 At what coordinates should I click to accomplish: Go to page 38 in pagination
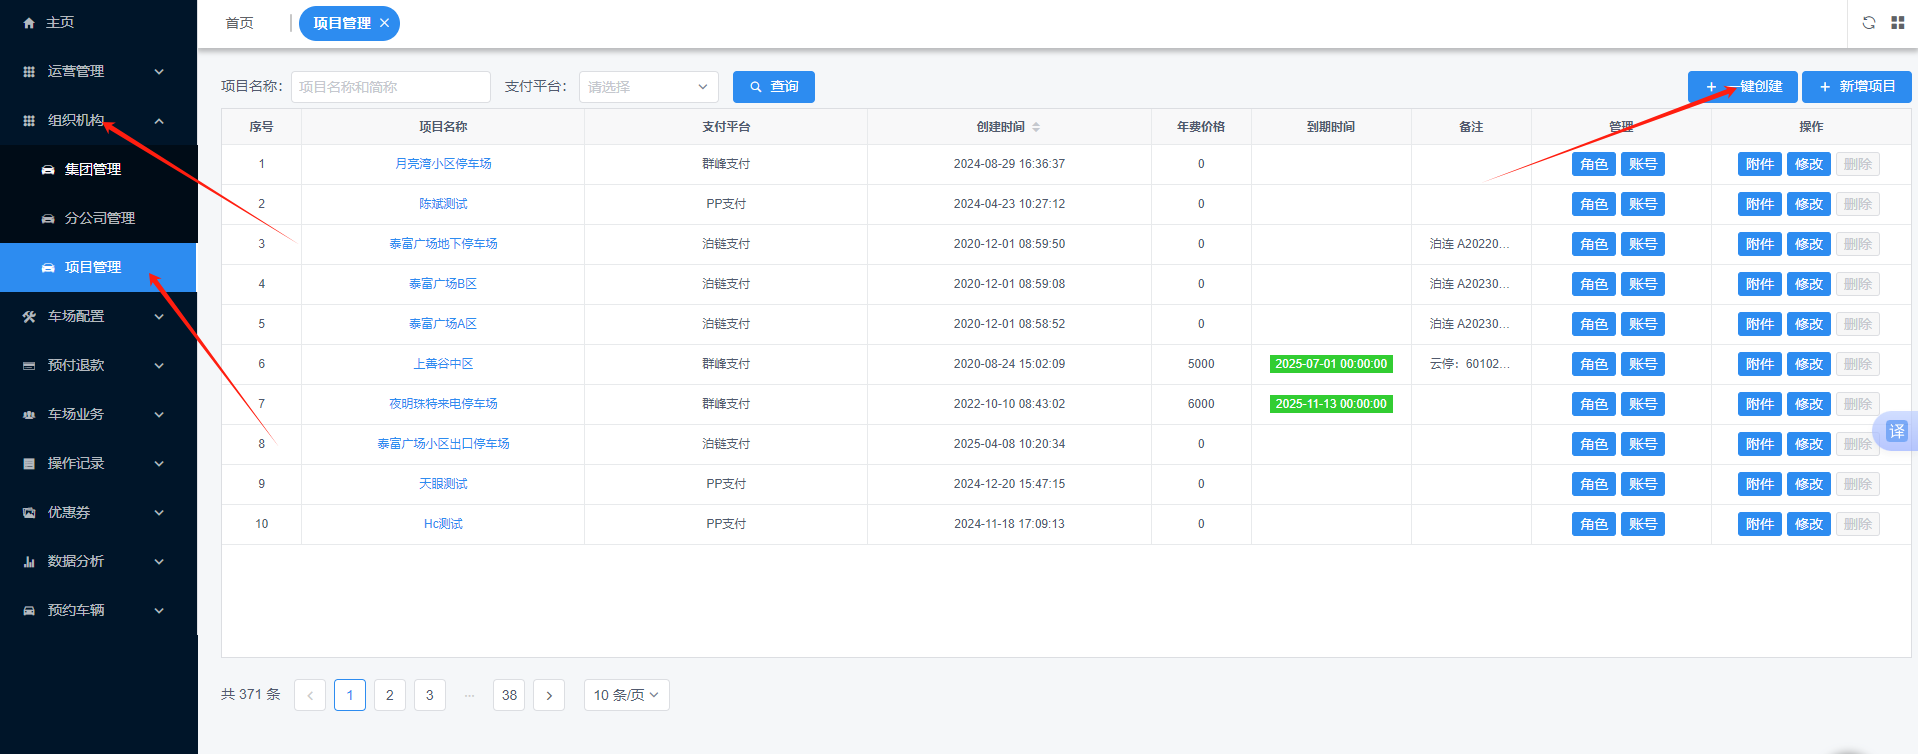pos(509,695)
